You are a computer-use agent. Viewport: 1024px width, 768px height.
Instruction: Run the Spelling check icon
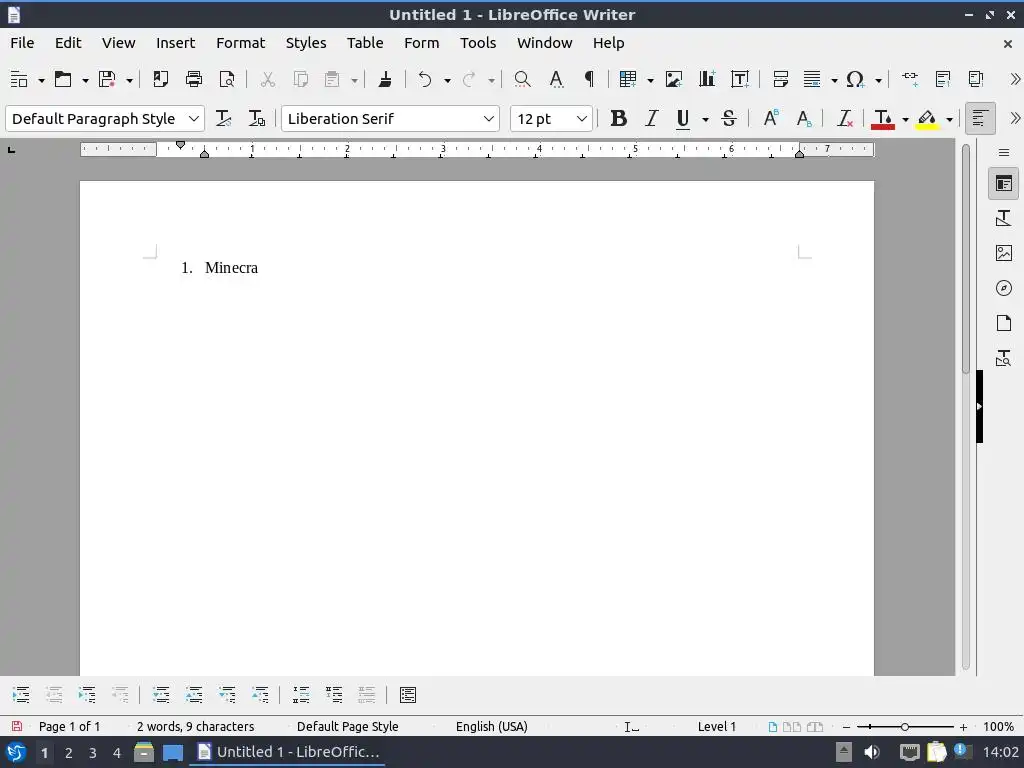tap(556, 79)
